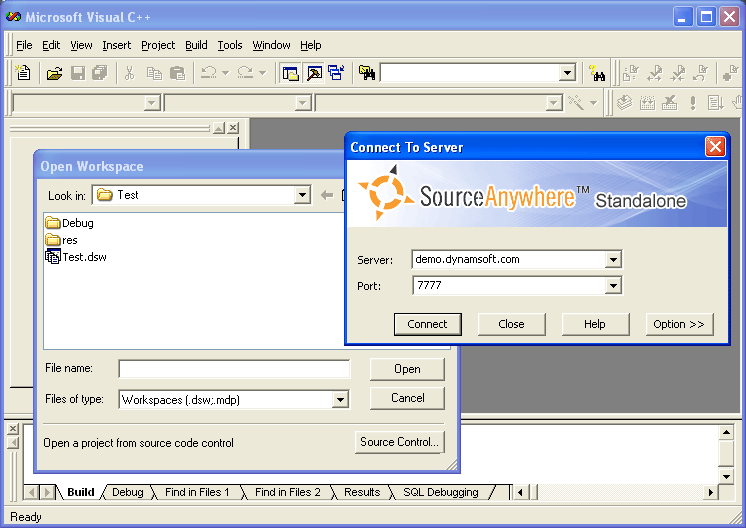The height and width of the screenshot is (528, 746).
Task: Click the File name input field
Action: (x=234, y=369)
